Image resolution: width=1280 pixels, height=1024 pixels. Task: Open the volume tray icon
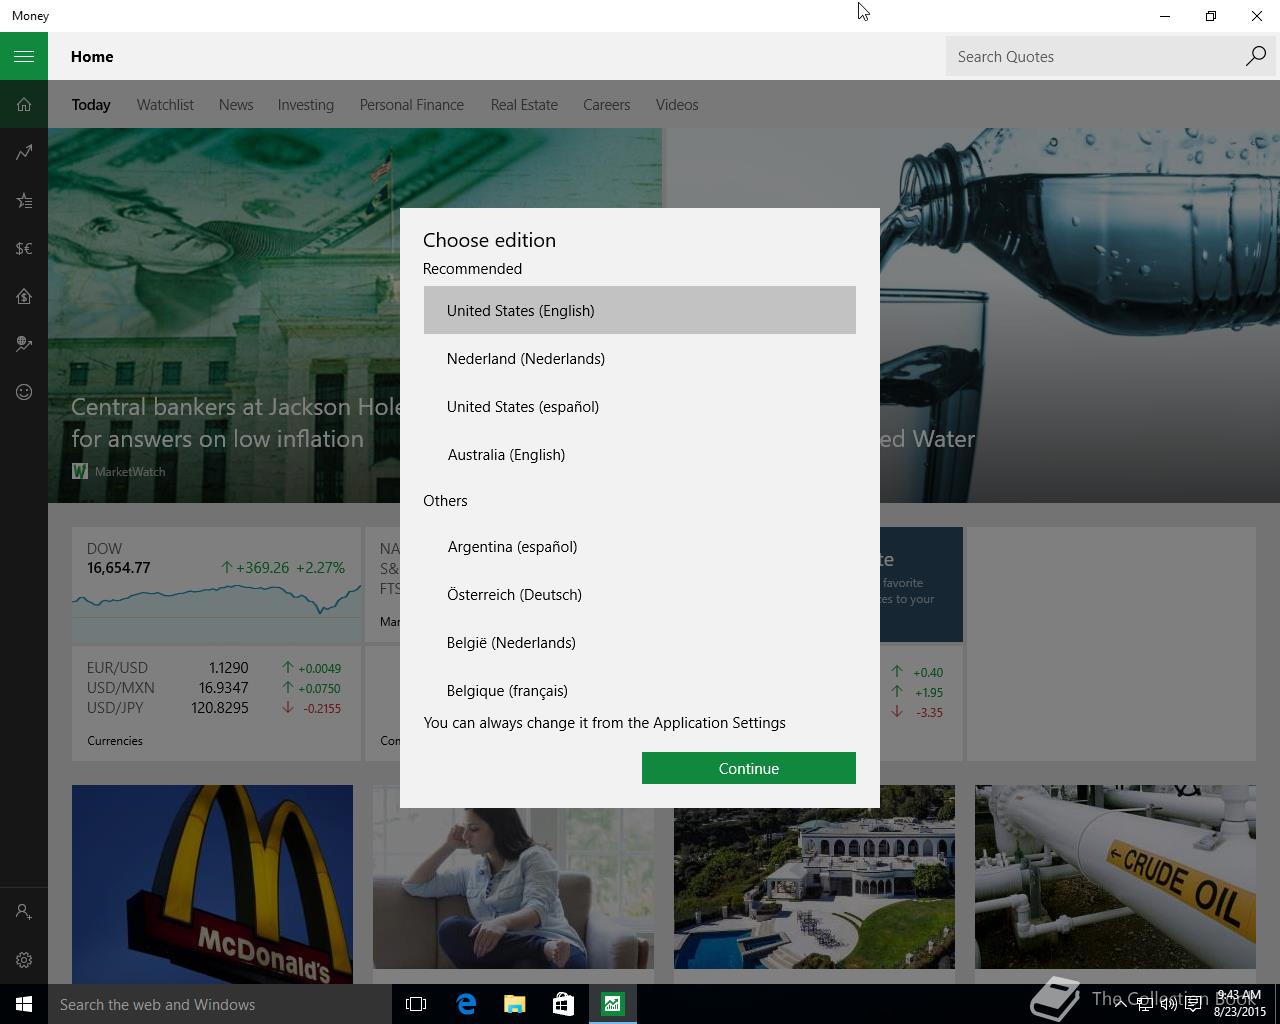click(1168, 1005)
